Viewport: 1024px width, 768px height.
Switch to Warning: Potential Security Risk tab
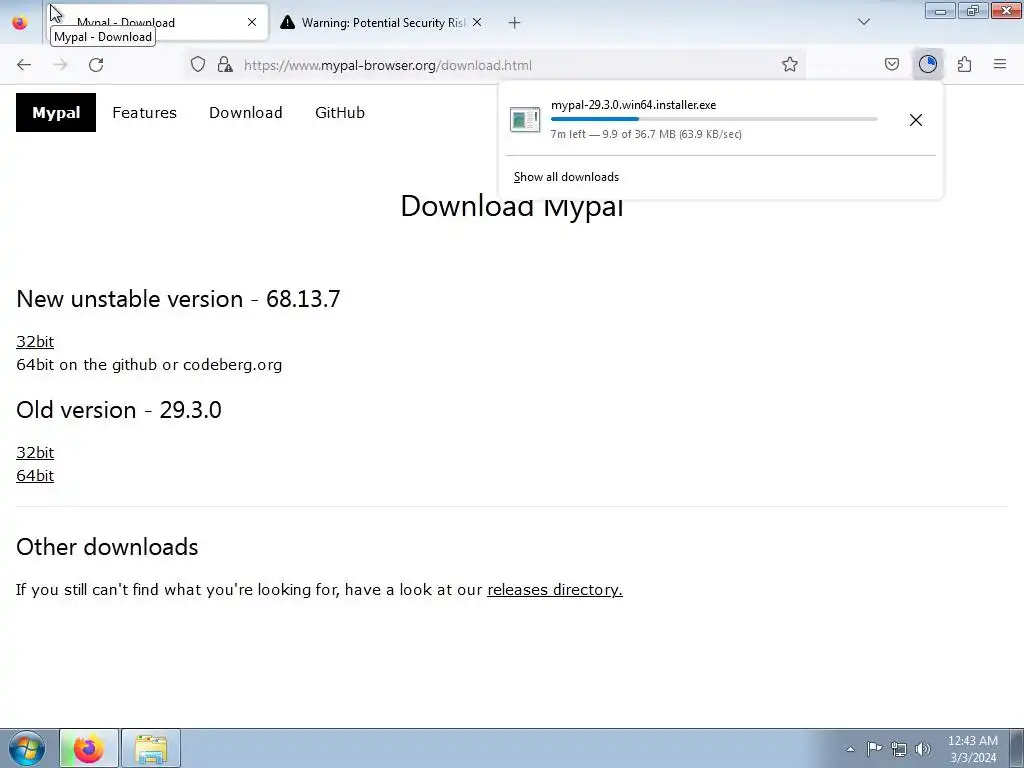[x=382, y=23]
